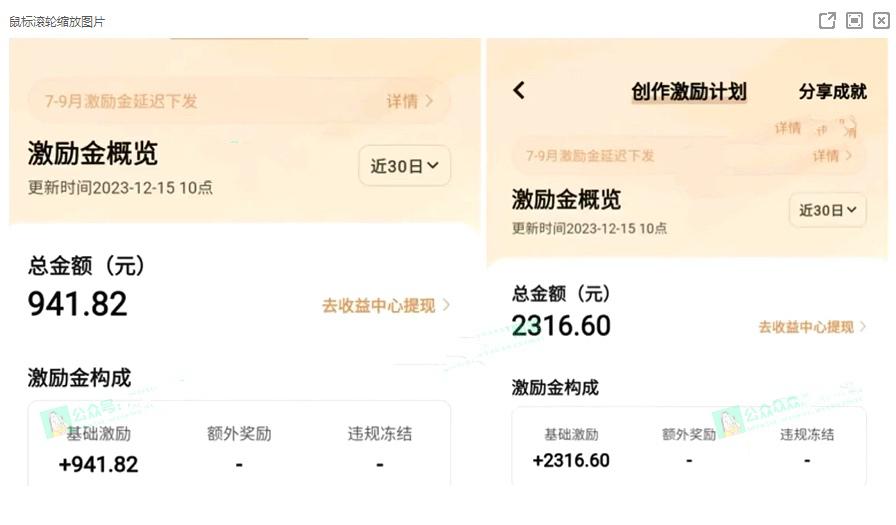Select left 违规冻结 column
Viewport: 896px width, 525px height.
tap(379, 450)
